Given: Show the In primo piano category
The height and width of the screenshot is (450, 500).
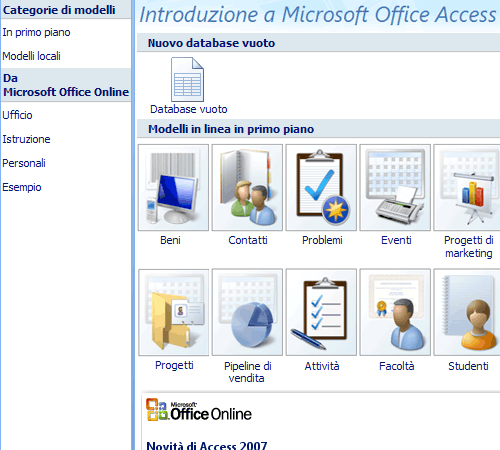Looking at the screenshot, I should pos(36,32).
